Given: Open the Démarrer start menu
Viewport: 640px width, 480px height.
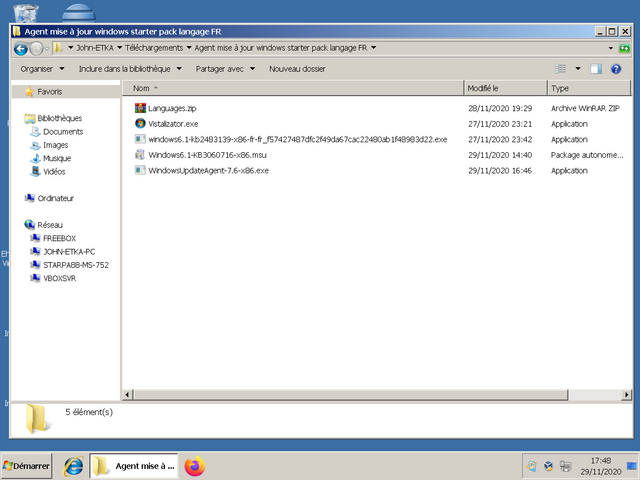Looking at the screenshot, I should 27,466.
